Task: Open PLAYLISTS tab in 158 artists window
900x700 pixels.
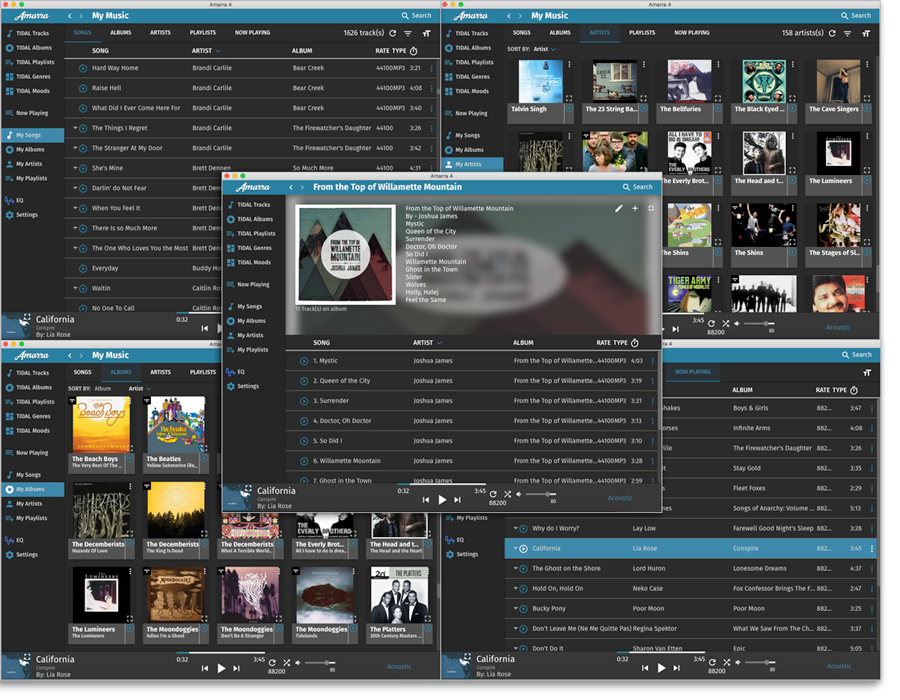Action: point(642,33)
